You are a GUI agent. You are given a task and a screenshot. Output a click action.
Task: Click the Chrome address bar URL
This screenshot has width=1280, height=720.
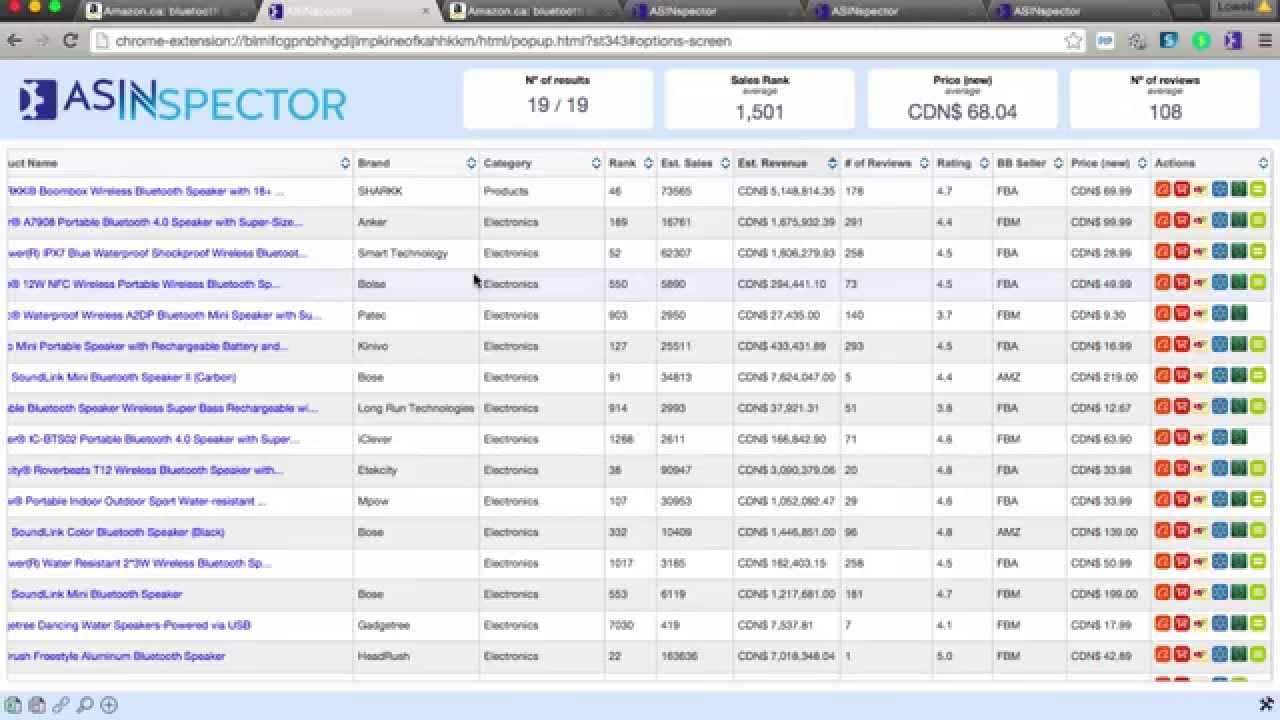point(423,41)
